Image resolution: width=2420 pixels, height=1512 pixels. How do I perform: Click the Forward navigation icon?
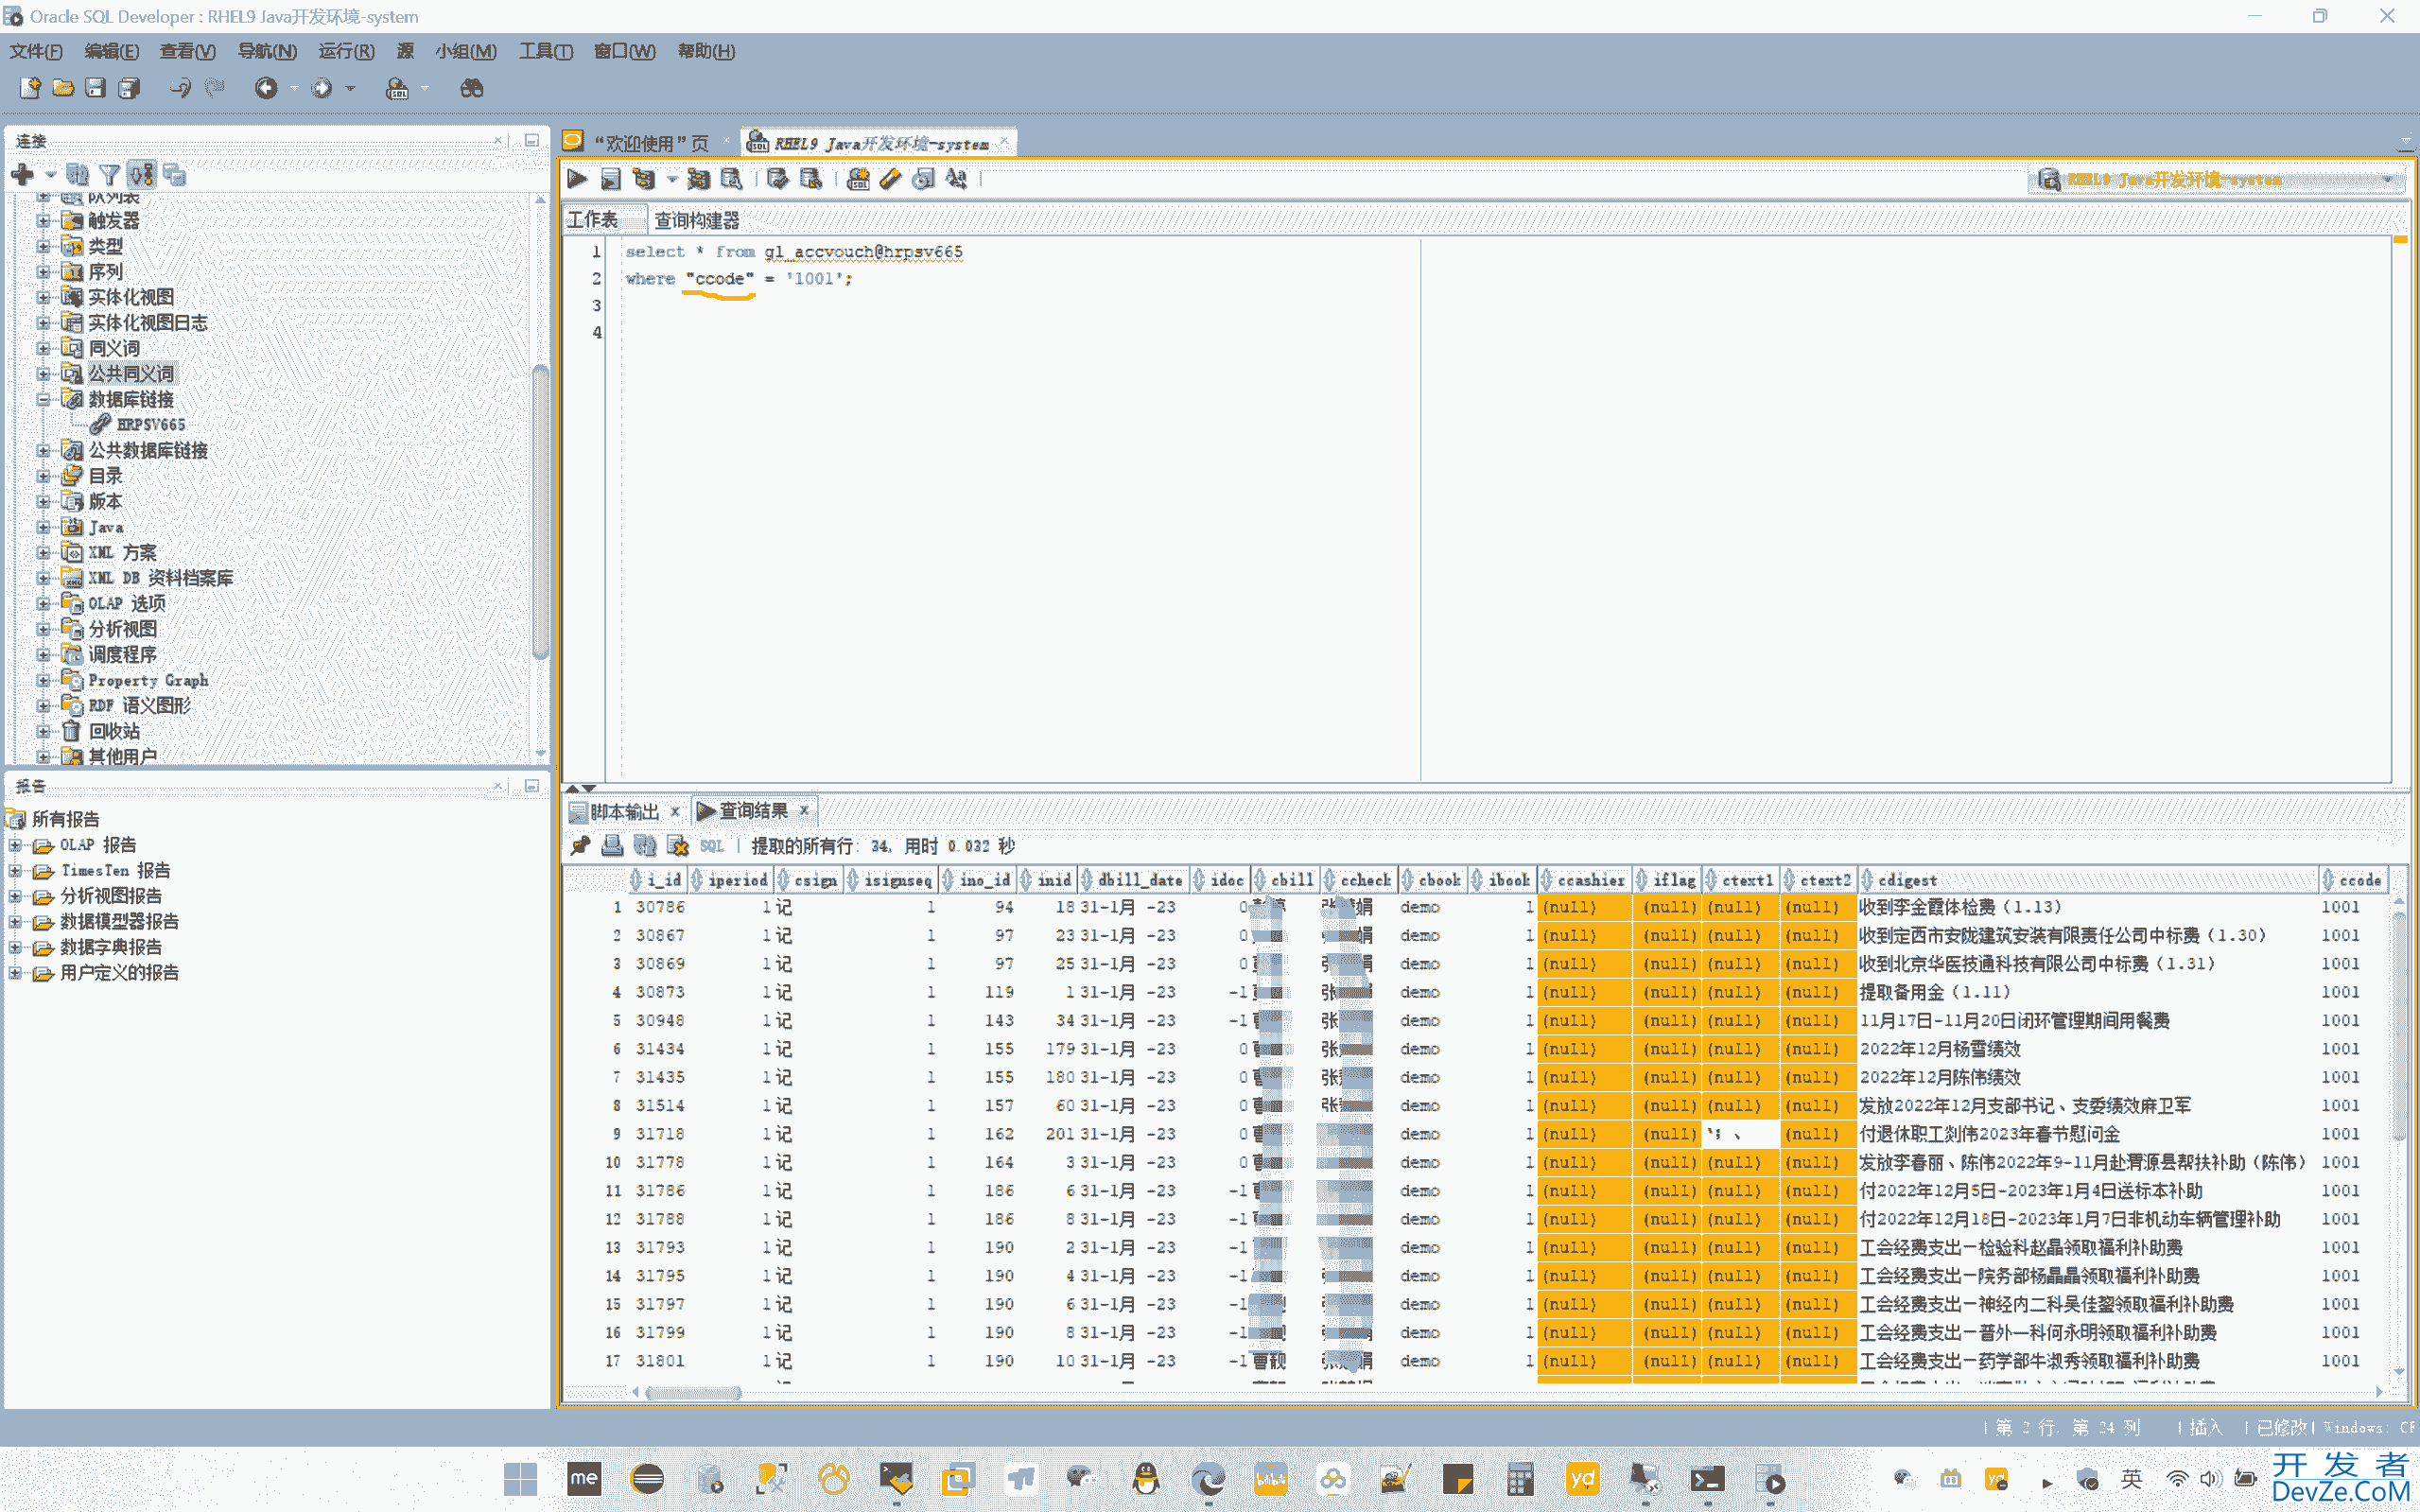(x=321, y=88)
